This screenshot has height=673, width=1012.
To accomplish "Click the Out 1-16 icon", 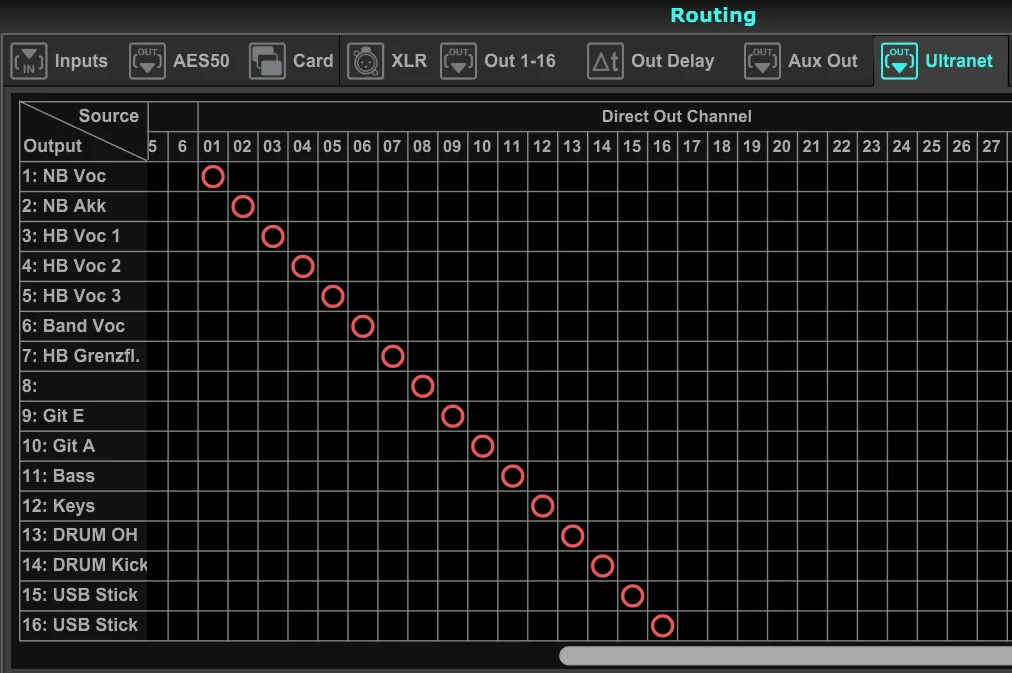I will tap(458, 61).
